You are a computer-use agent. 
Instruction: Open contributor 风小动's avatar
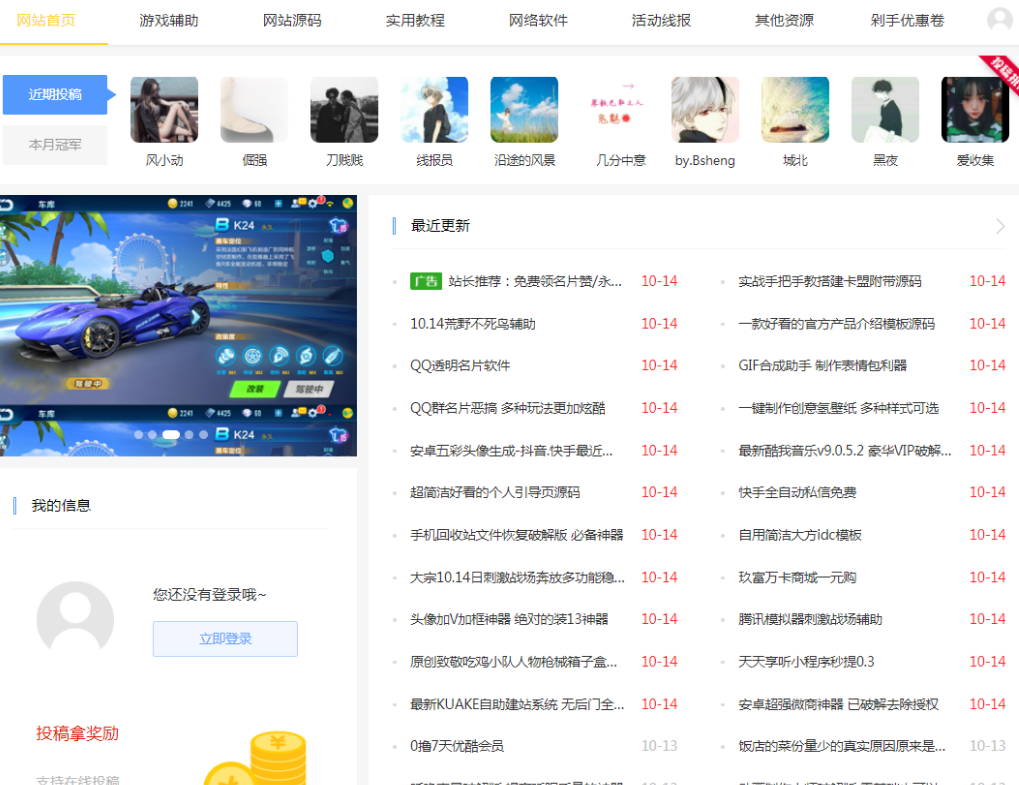pos(164,108)
